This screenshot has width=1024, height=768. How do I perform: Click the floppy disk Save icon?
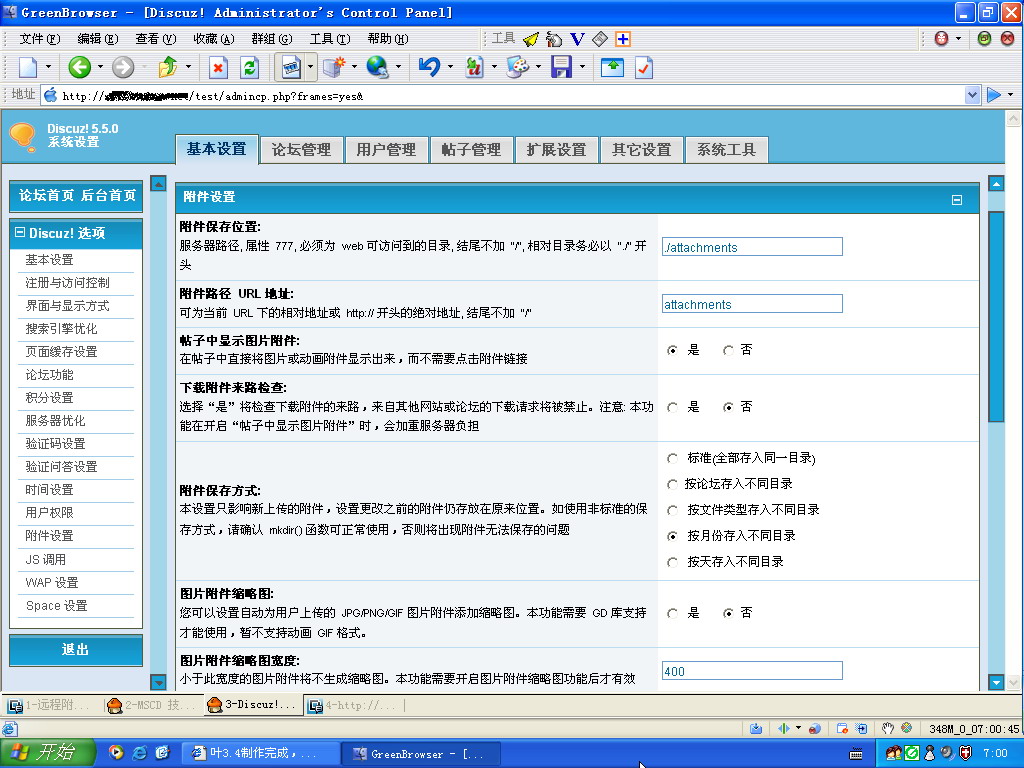click(561, 67)
